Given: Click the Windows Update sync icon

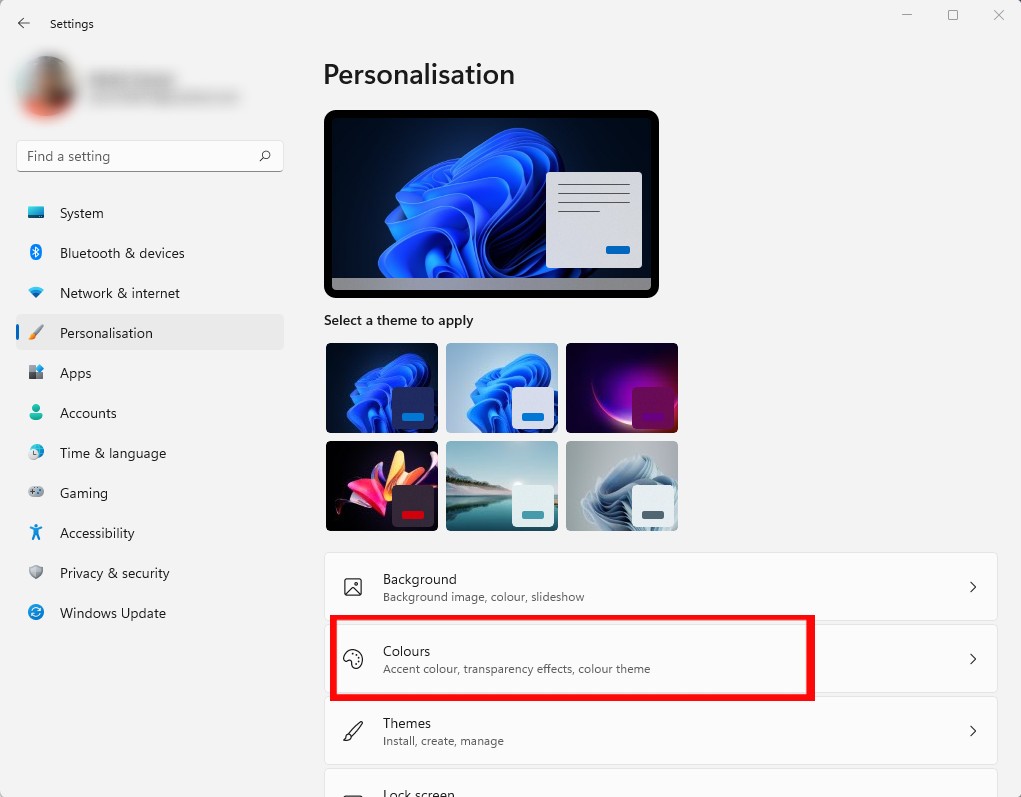Looking at the screenshot, I should point(36,613).
